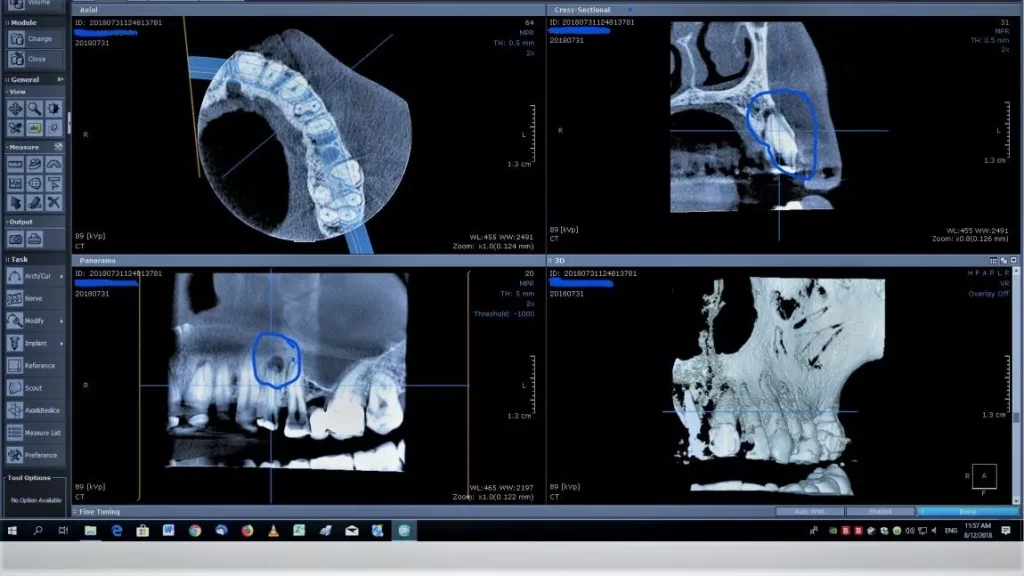Viewport: 1024px width, 576px height.
Task: Select the angle protractor measurement tool
Action: (x=55, y=163)
